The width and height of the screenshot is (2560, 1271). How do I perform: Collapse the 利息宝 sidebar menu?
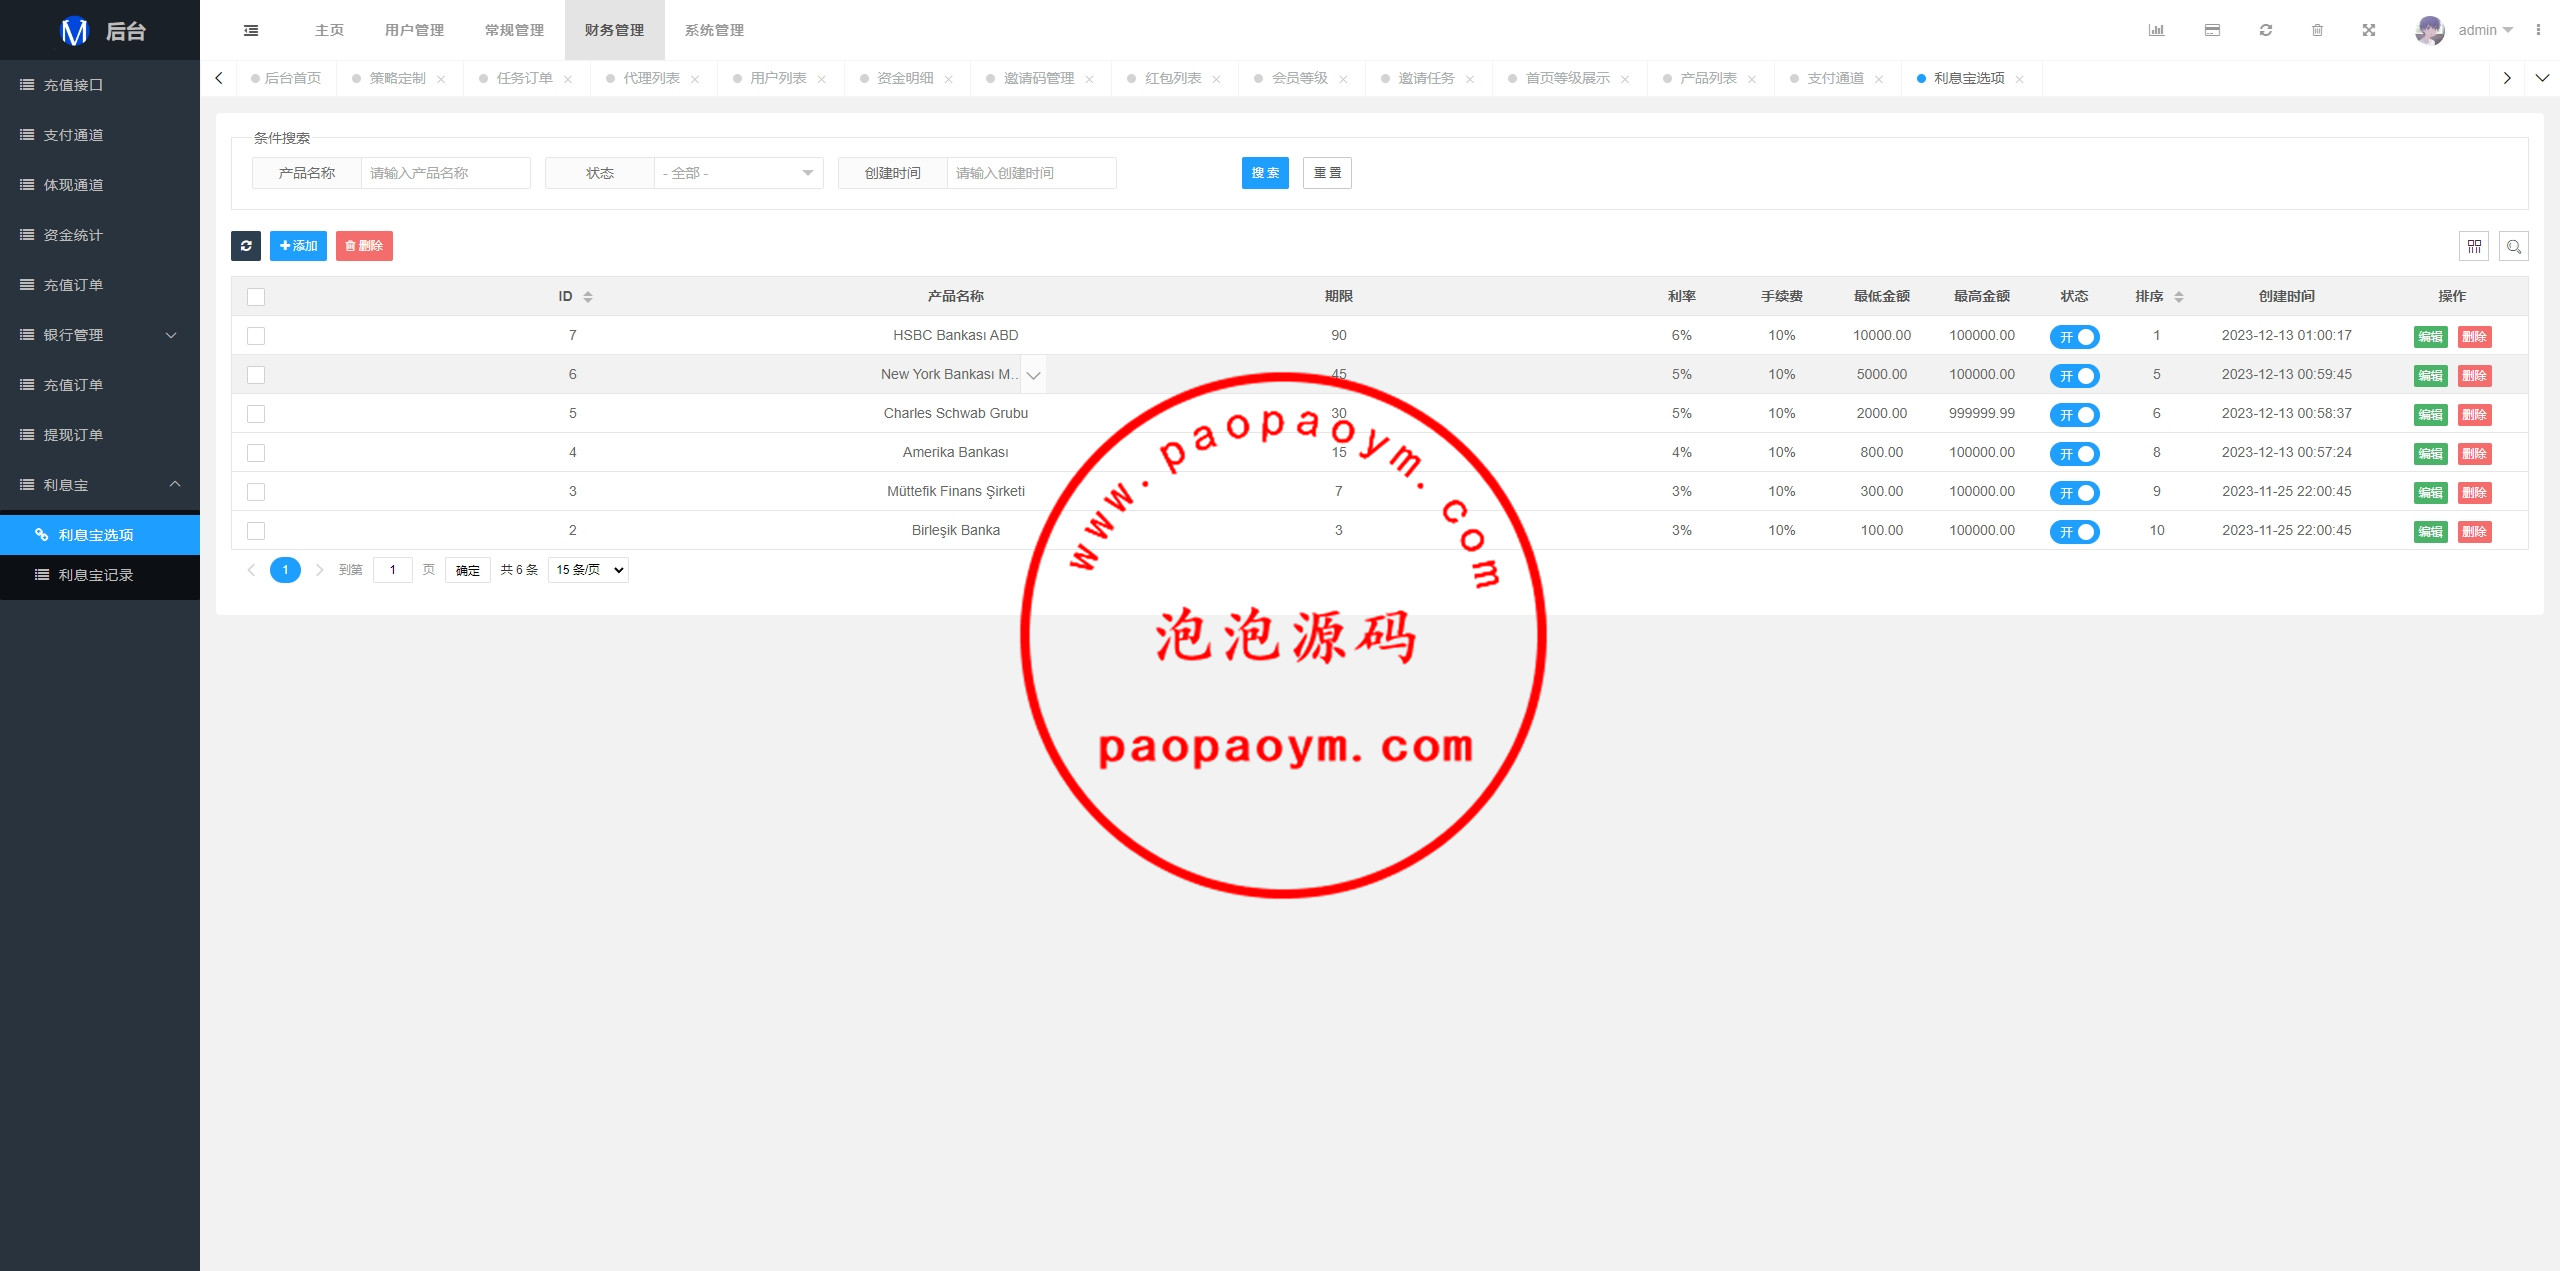click(100, 485)
